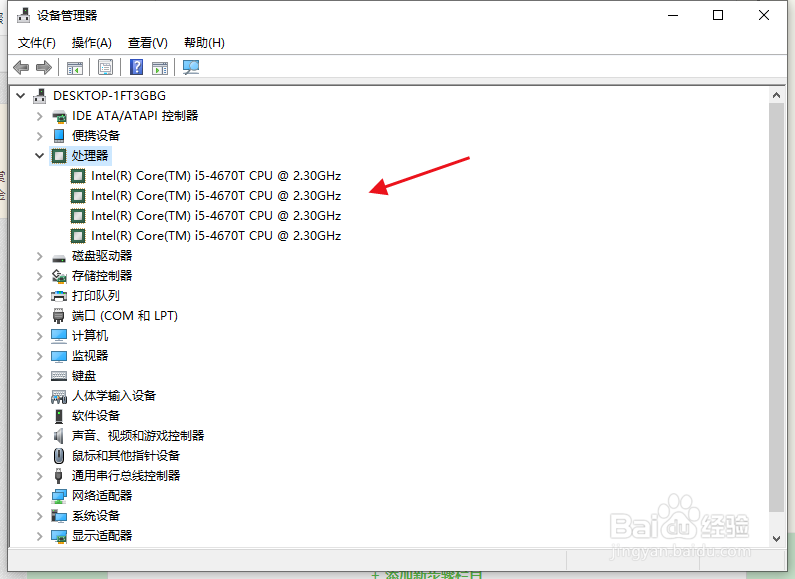Click the Back arrow toolbar icon

[x=21, y=67]
